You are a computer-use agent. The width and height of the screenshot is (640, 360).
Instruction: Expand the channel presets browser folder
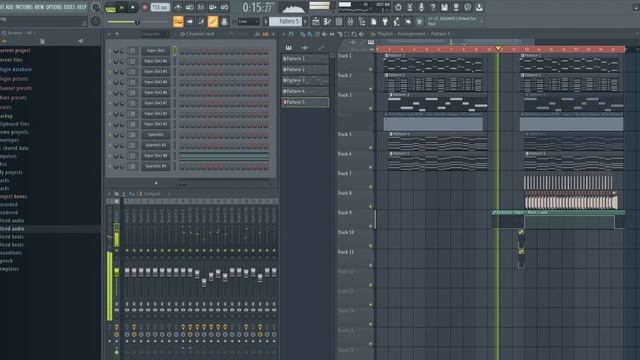pos(16,88)
